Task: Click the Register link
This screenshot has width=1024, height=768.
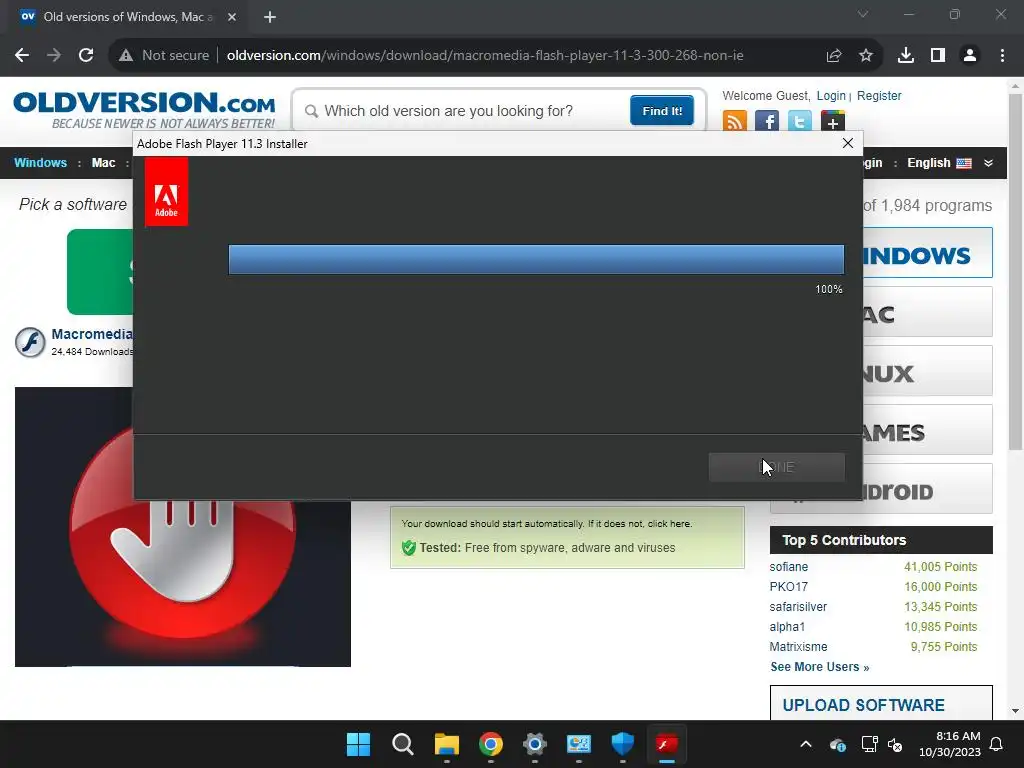Action: (x=879, y=95)
